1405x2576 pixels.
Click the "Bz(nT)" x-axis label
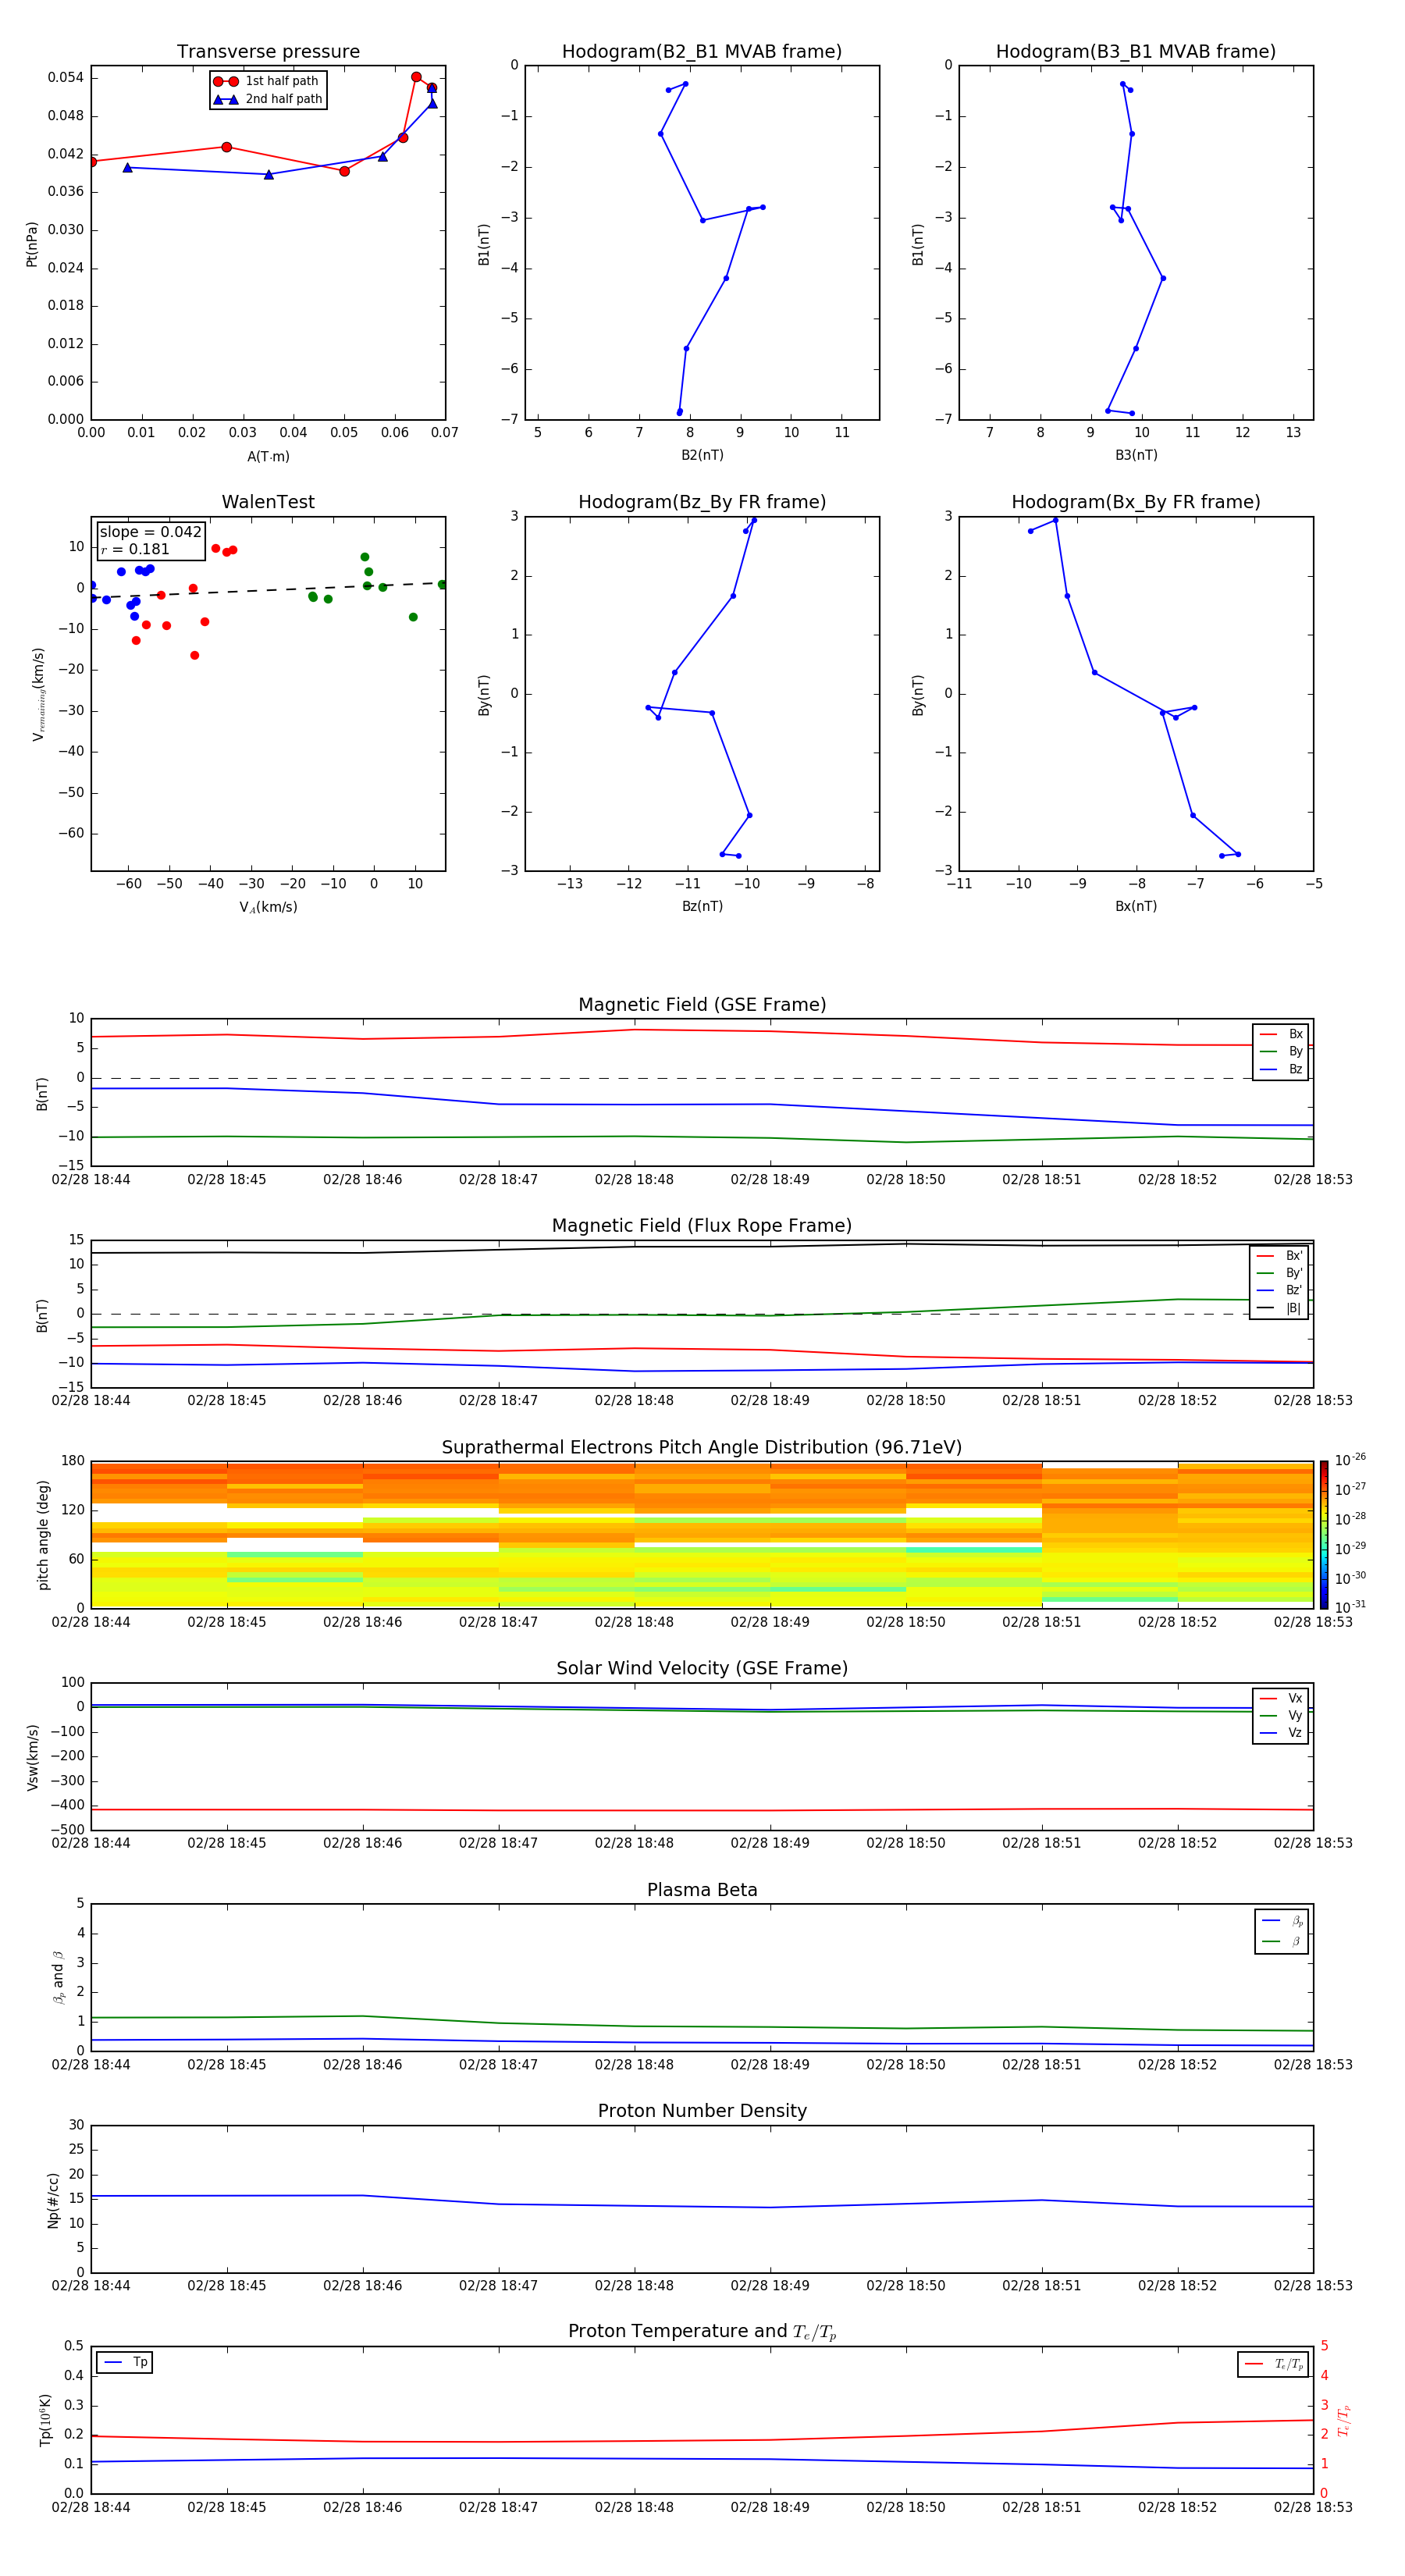(702, 906)
